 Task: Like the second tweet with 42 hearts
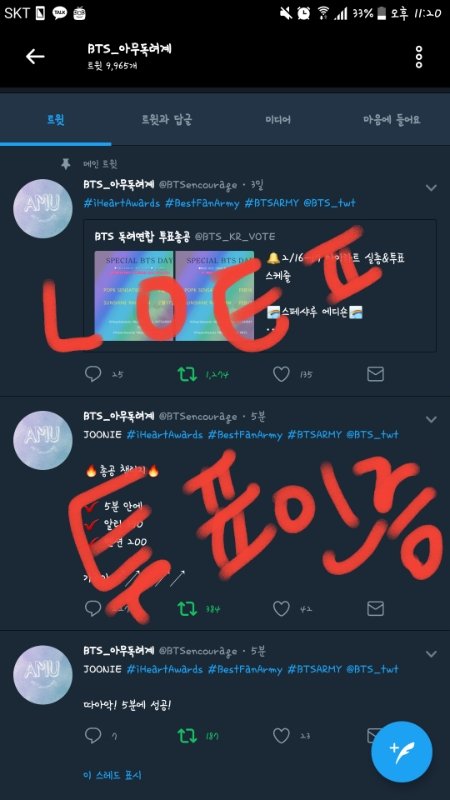tap(281, 608)
